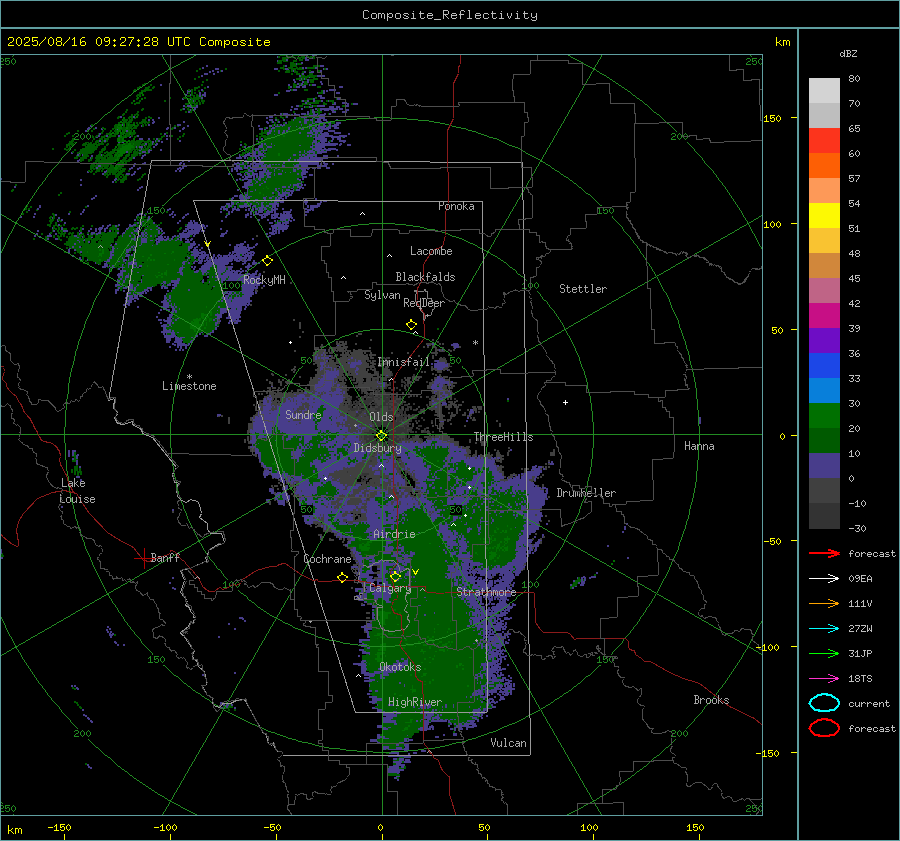
Task: Click the ThreeHills label
Action: pyautogui.click(x=503, y=437)
